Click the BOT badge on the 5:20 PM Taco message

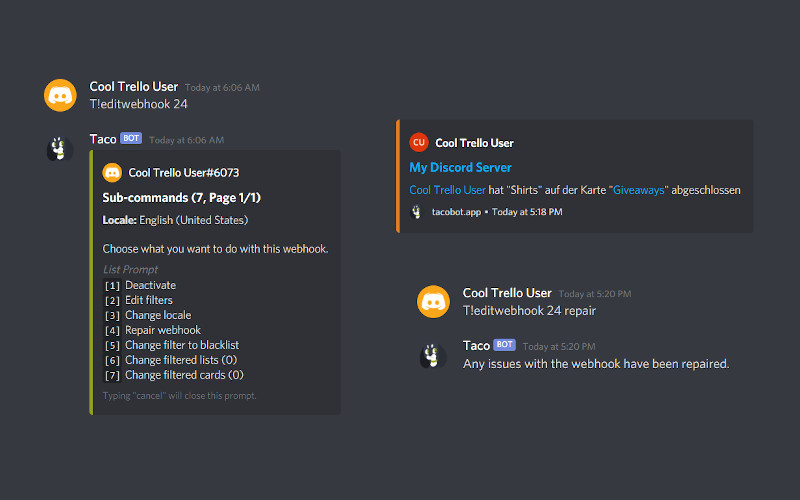pyautogui.click(x=504, y=345)
